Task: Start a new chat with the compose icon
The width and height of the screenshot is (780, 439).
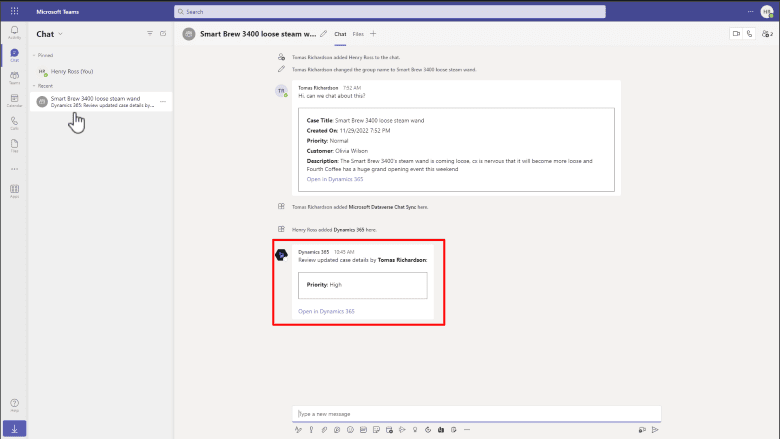Action: coord(163,33)
